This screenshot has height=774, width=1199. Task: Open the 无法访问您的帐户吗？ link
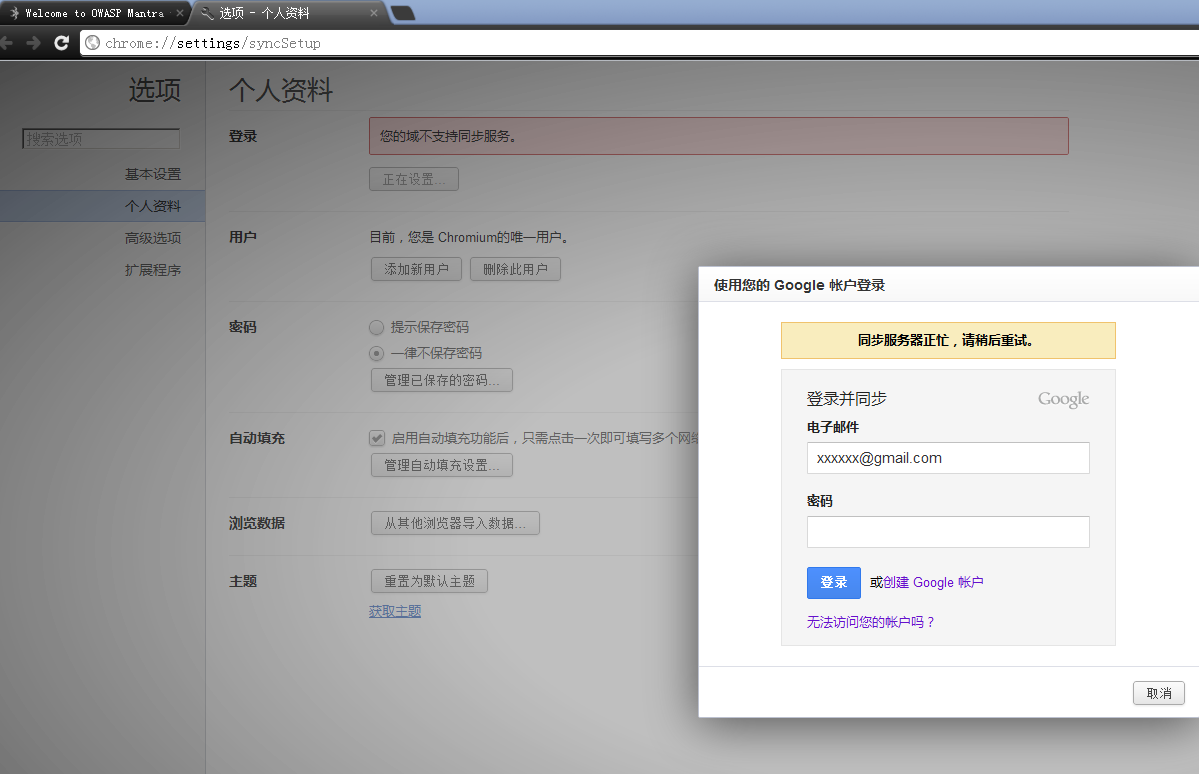pos(871,623)
